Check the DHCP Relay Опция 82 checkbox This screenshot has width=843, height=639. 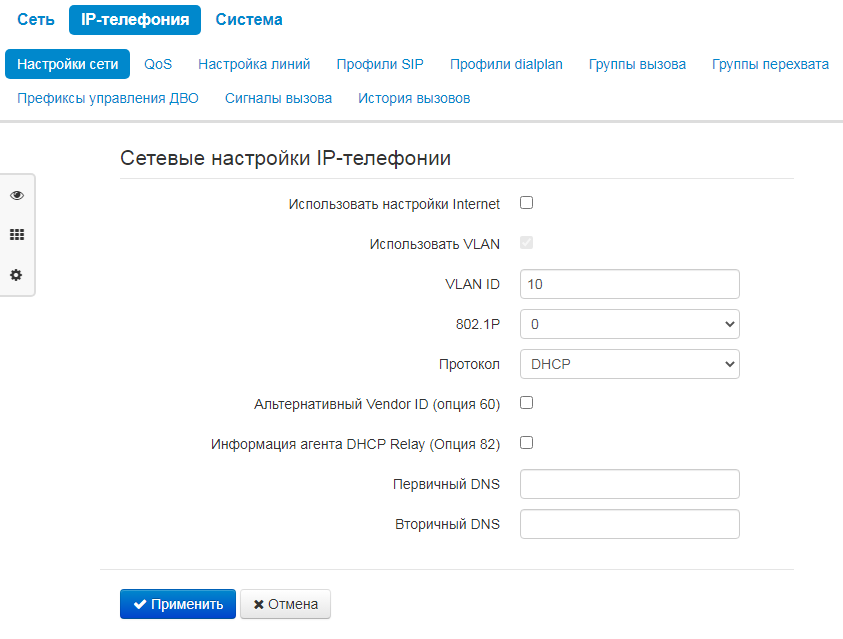coord(527,443)
